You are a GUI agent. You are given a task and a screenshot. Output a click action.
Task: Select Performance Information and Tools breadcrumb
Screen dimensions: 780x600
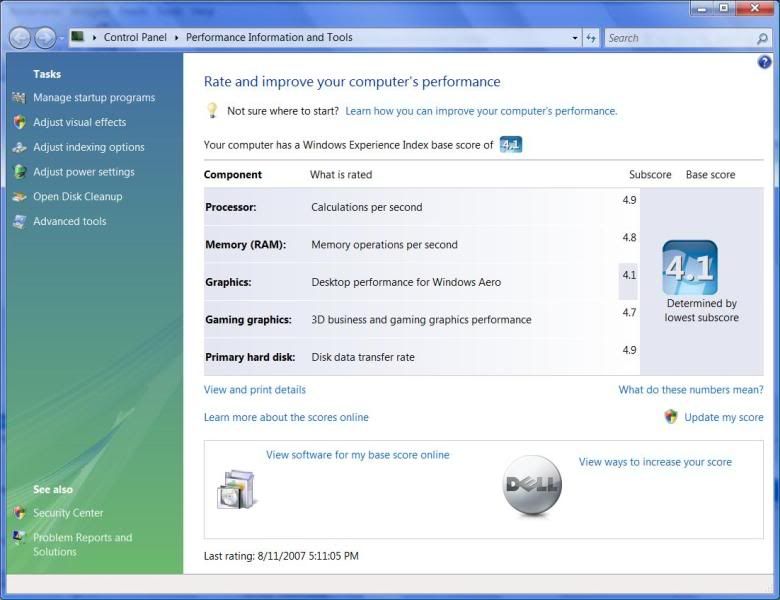[269, 37]
